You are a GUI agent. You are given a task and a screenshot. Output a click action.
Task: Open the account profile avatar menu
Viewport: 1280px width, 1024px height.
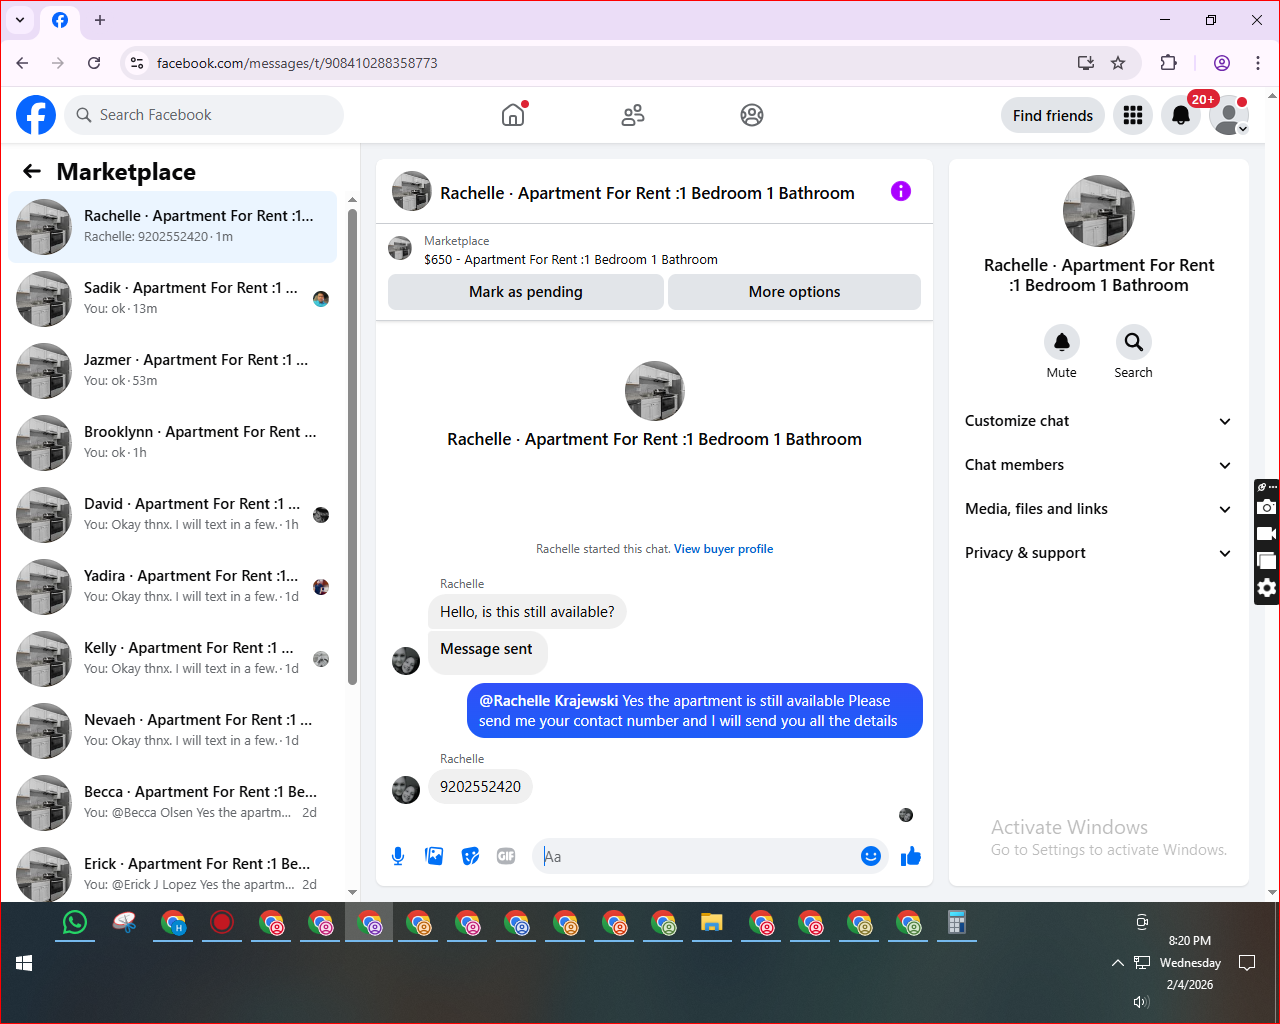[1229, 115]
